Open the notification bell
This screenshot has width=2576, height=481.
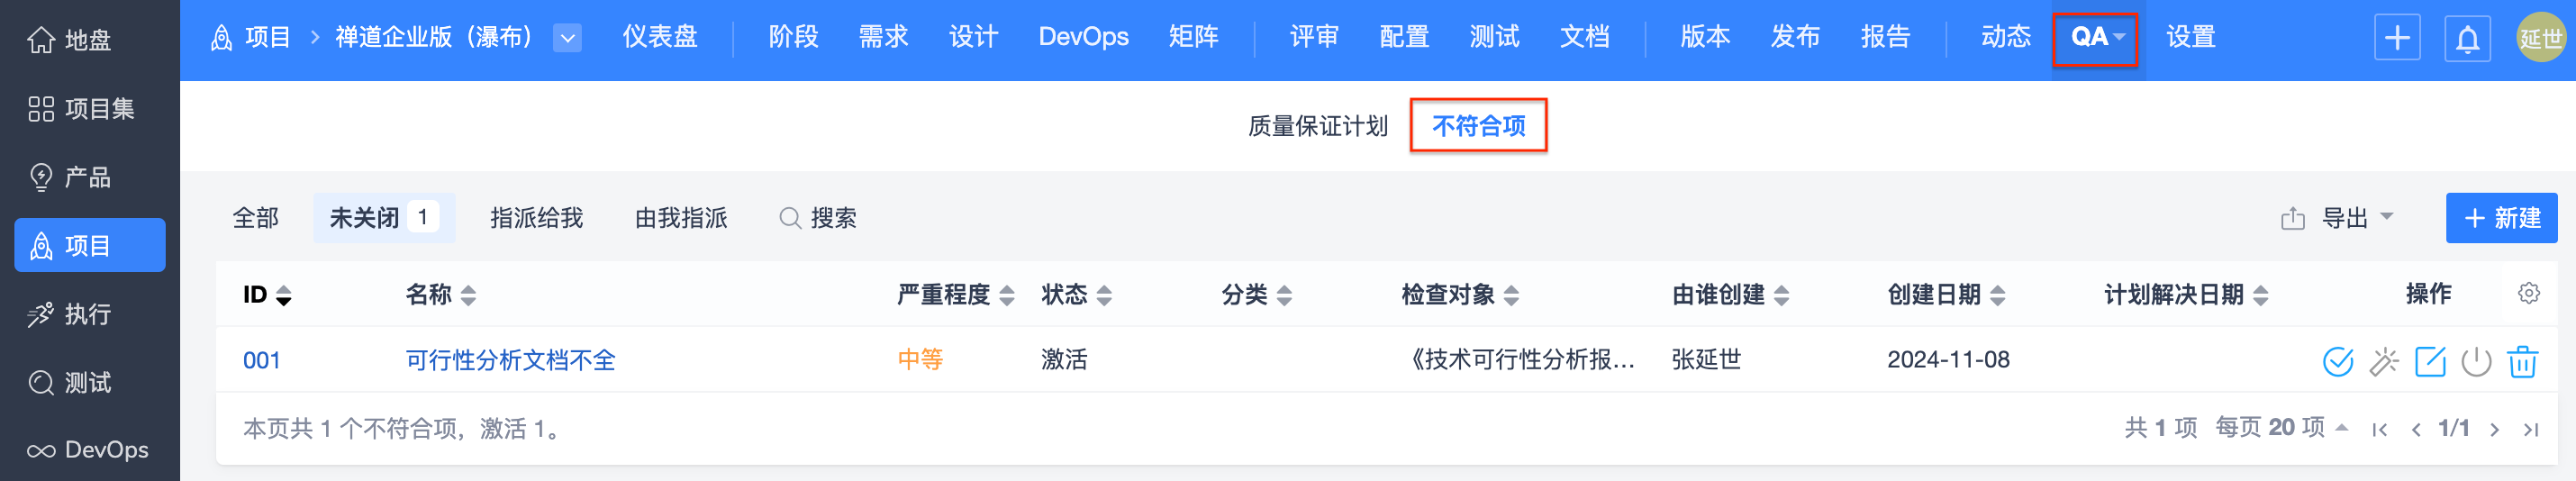click(2468, 38)
